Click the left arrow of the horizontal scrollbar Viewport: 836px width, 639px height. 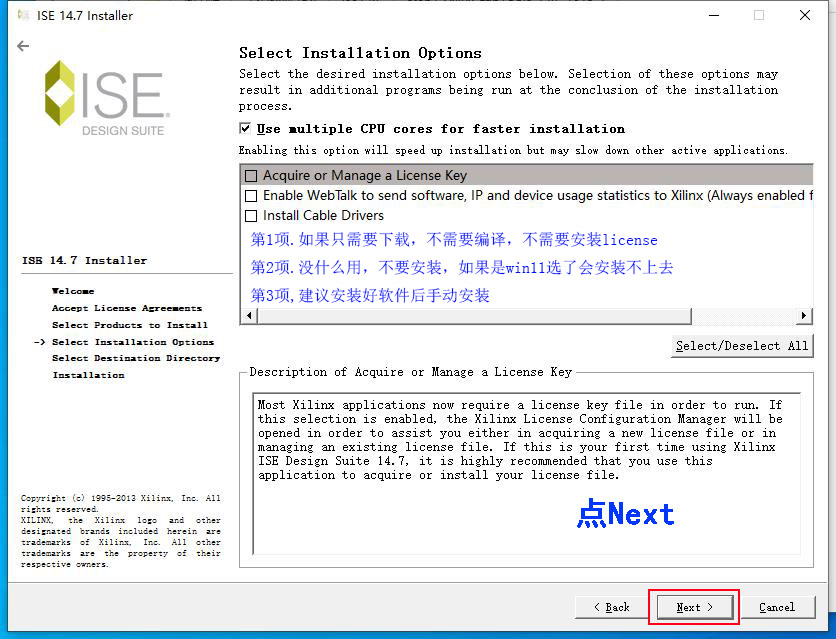point(247,316)
